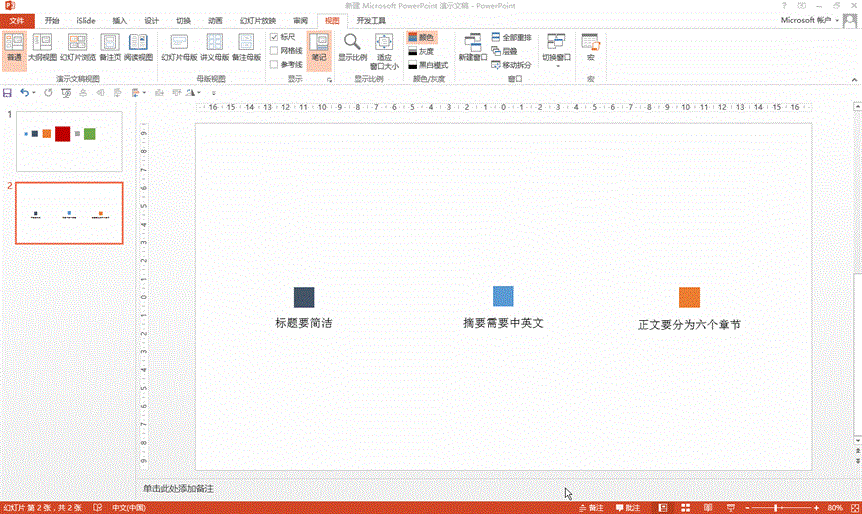Switch to outline view (大纲视图)
862x514 pixels.
[x=42, y=46]
